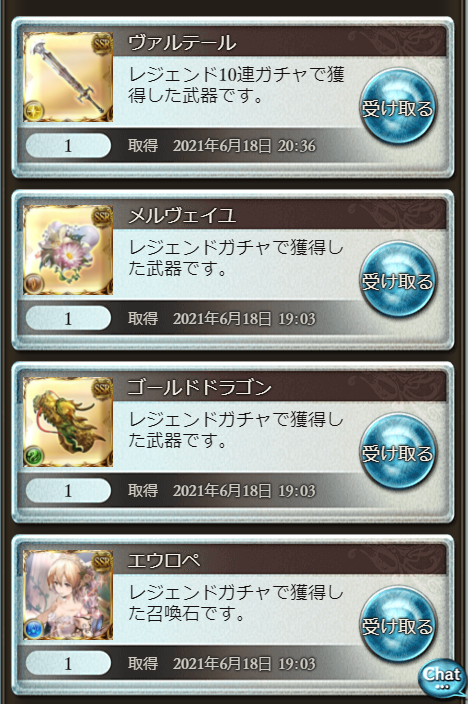Click the SSR badge on ヴァルテール
The width and height of the screenshot is (468, 704).
point(102,43)
